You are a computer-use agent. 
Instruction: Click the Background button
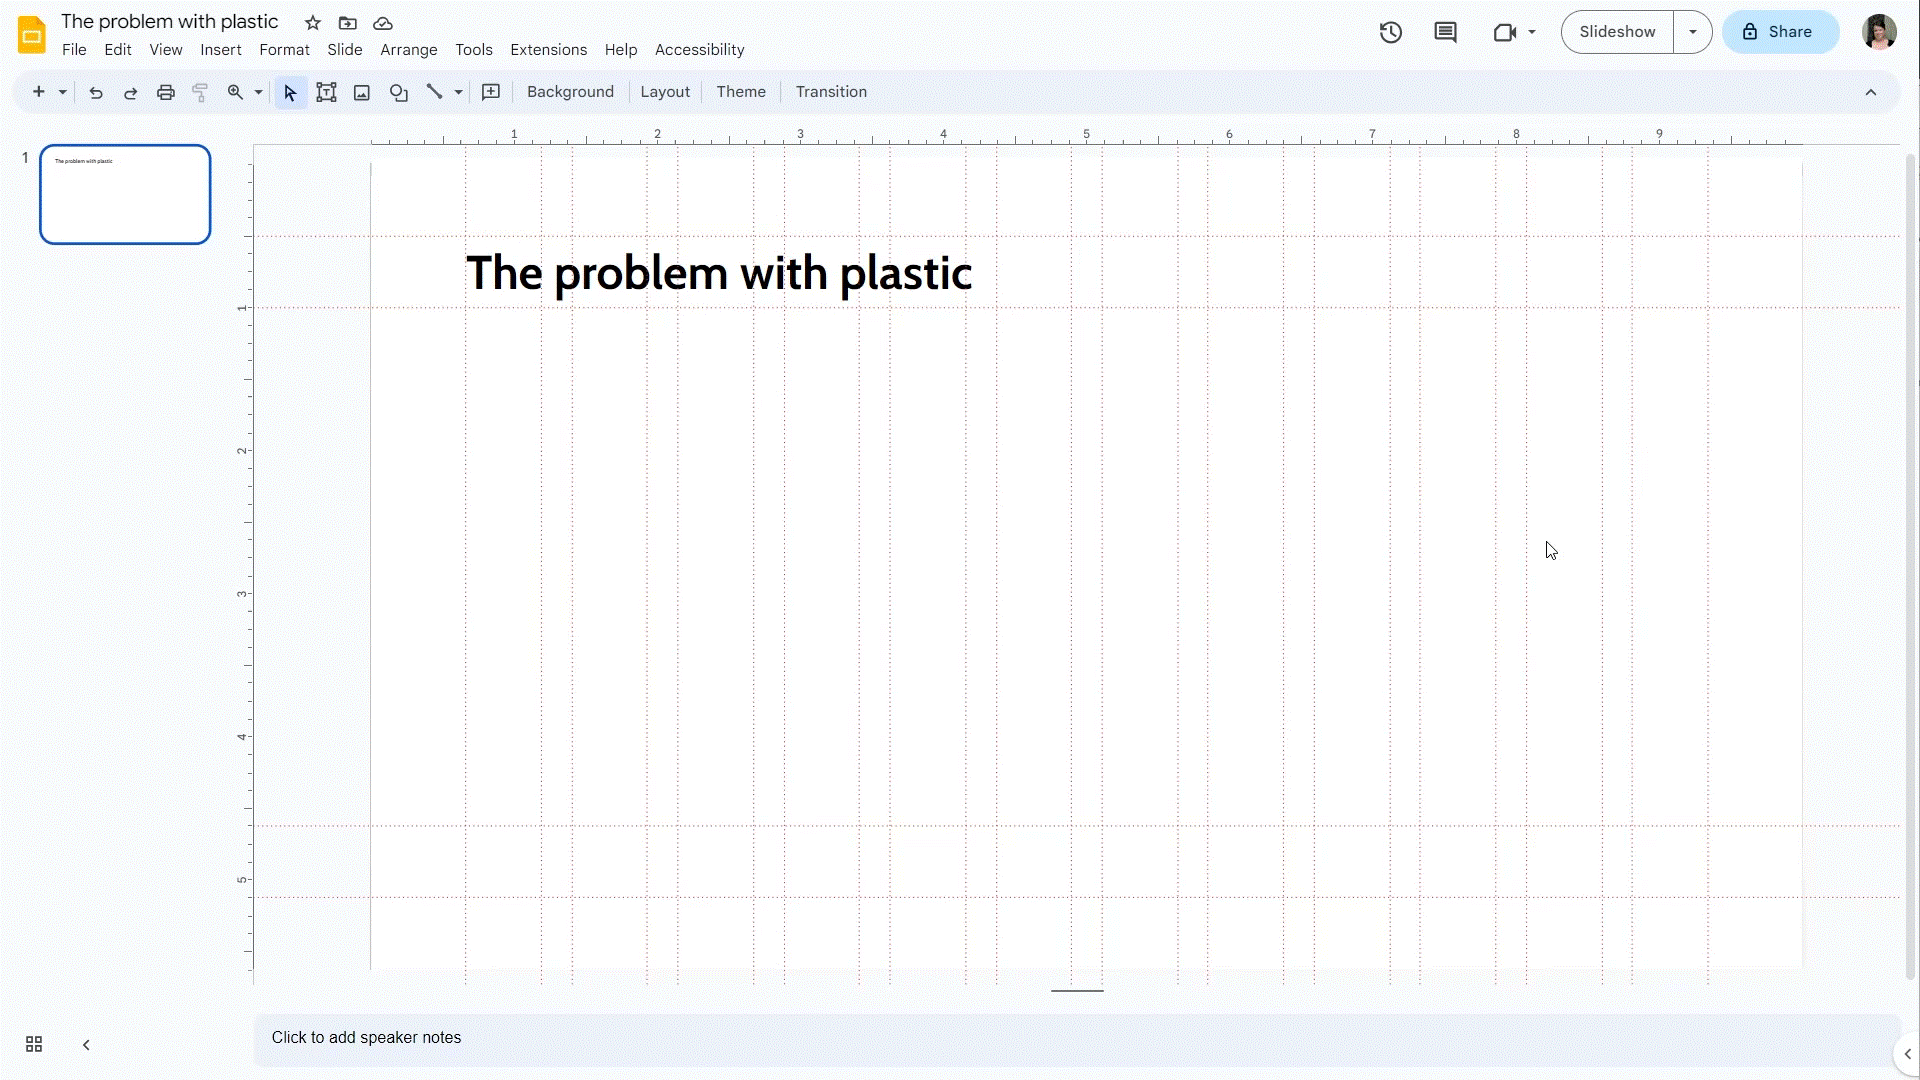[570, 91]
